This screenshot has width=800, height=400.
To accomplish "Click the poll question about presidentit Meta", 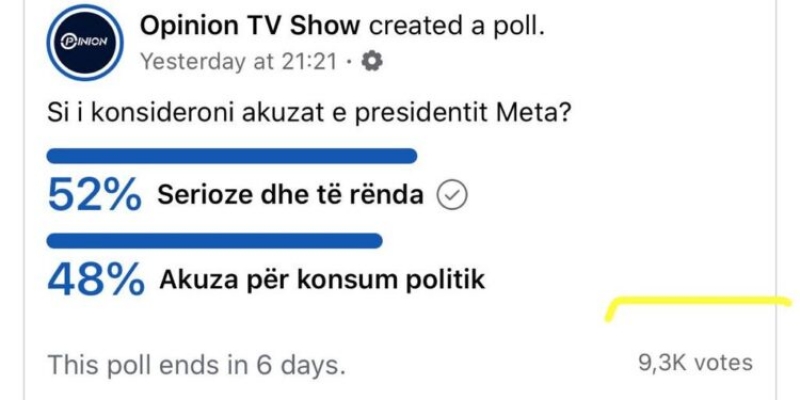I will click(x=308, y=114).
